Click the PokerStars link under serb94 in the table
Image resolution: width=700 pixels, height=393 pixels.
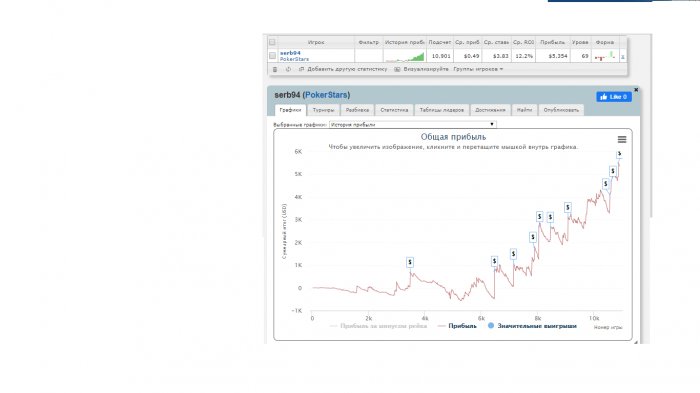coord(294,59)
